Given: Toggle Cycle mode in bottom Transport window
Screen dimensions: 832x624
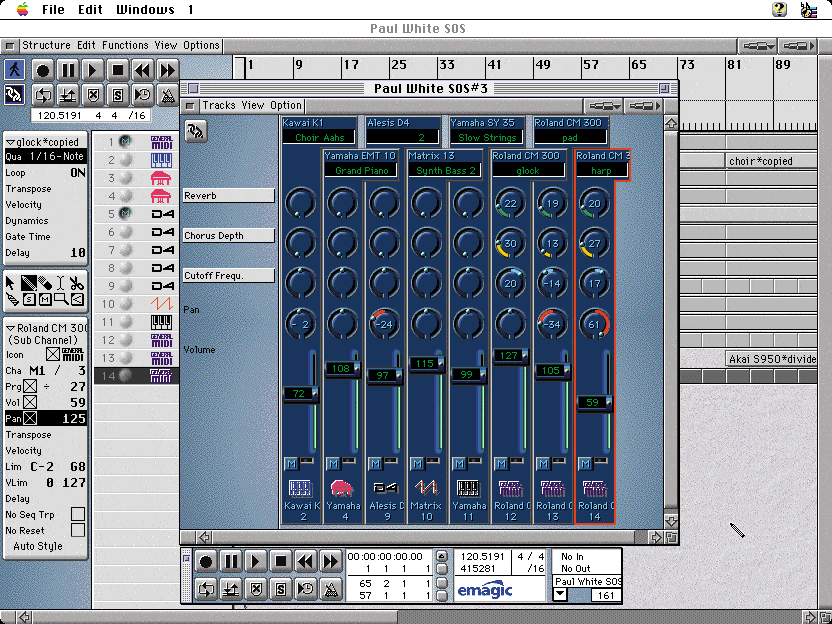Looking at the screenshot, I should pos(206,589).
